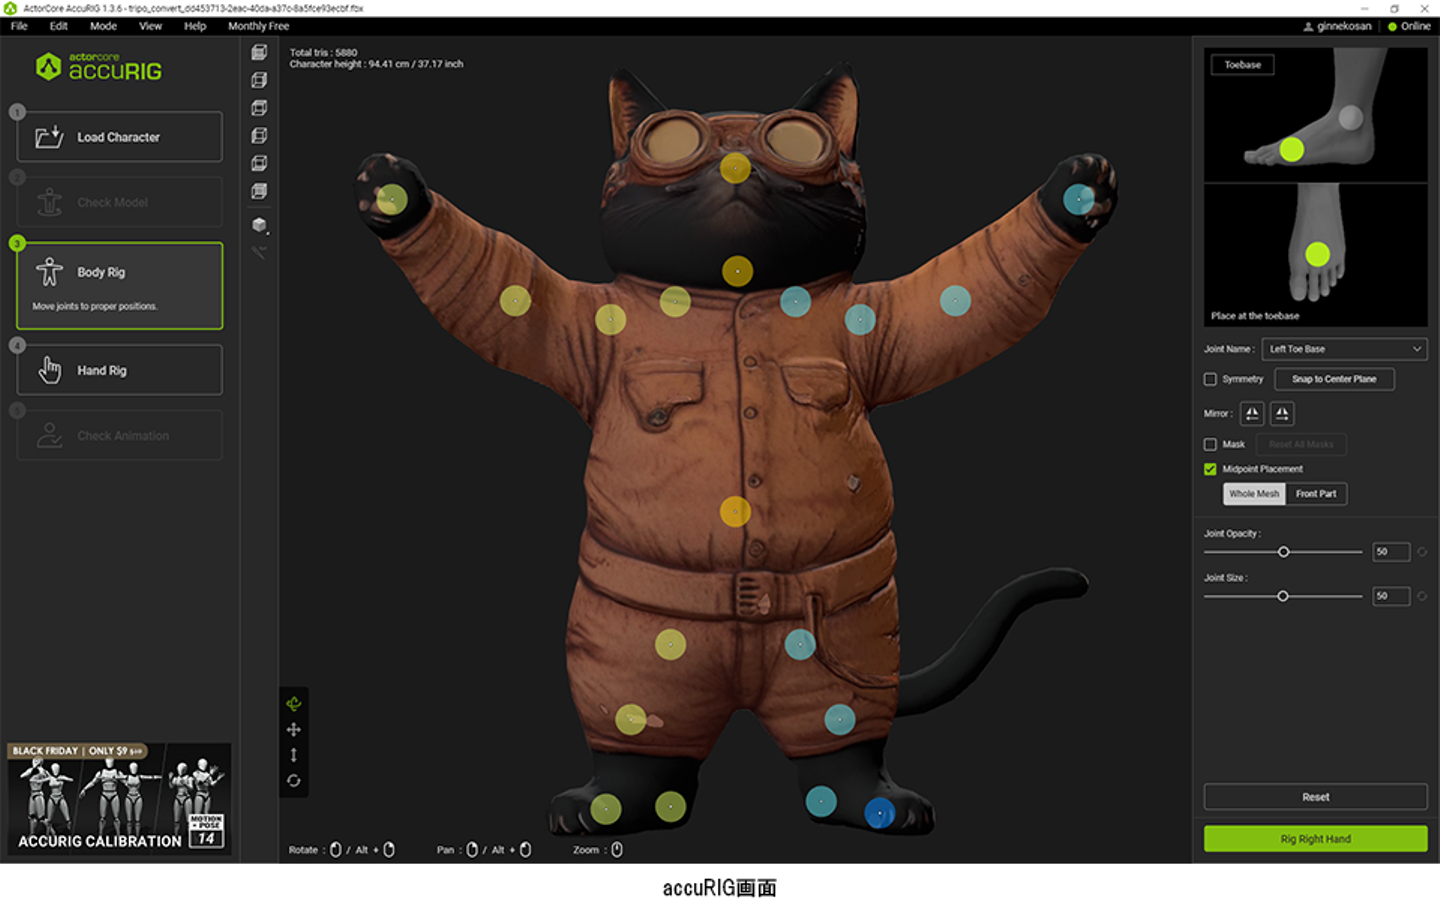Viewport: 1440px width, 912px height.
Task: Select the topmost view-cube icon in the viewport toolbar
Action: [259, 52]
